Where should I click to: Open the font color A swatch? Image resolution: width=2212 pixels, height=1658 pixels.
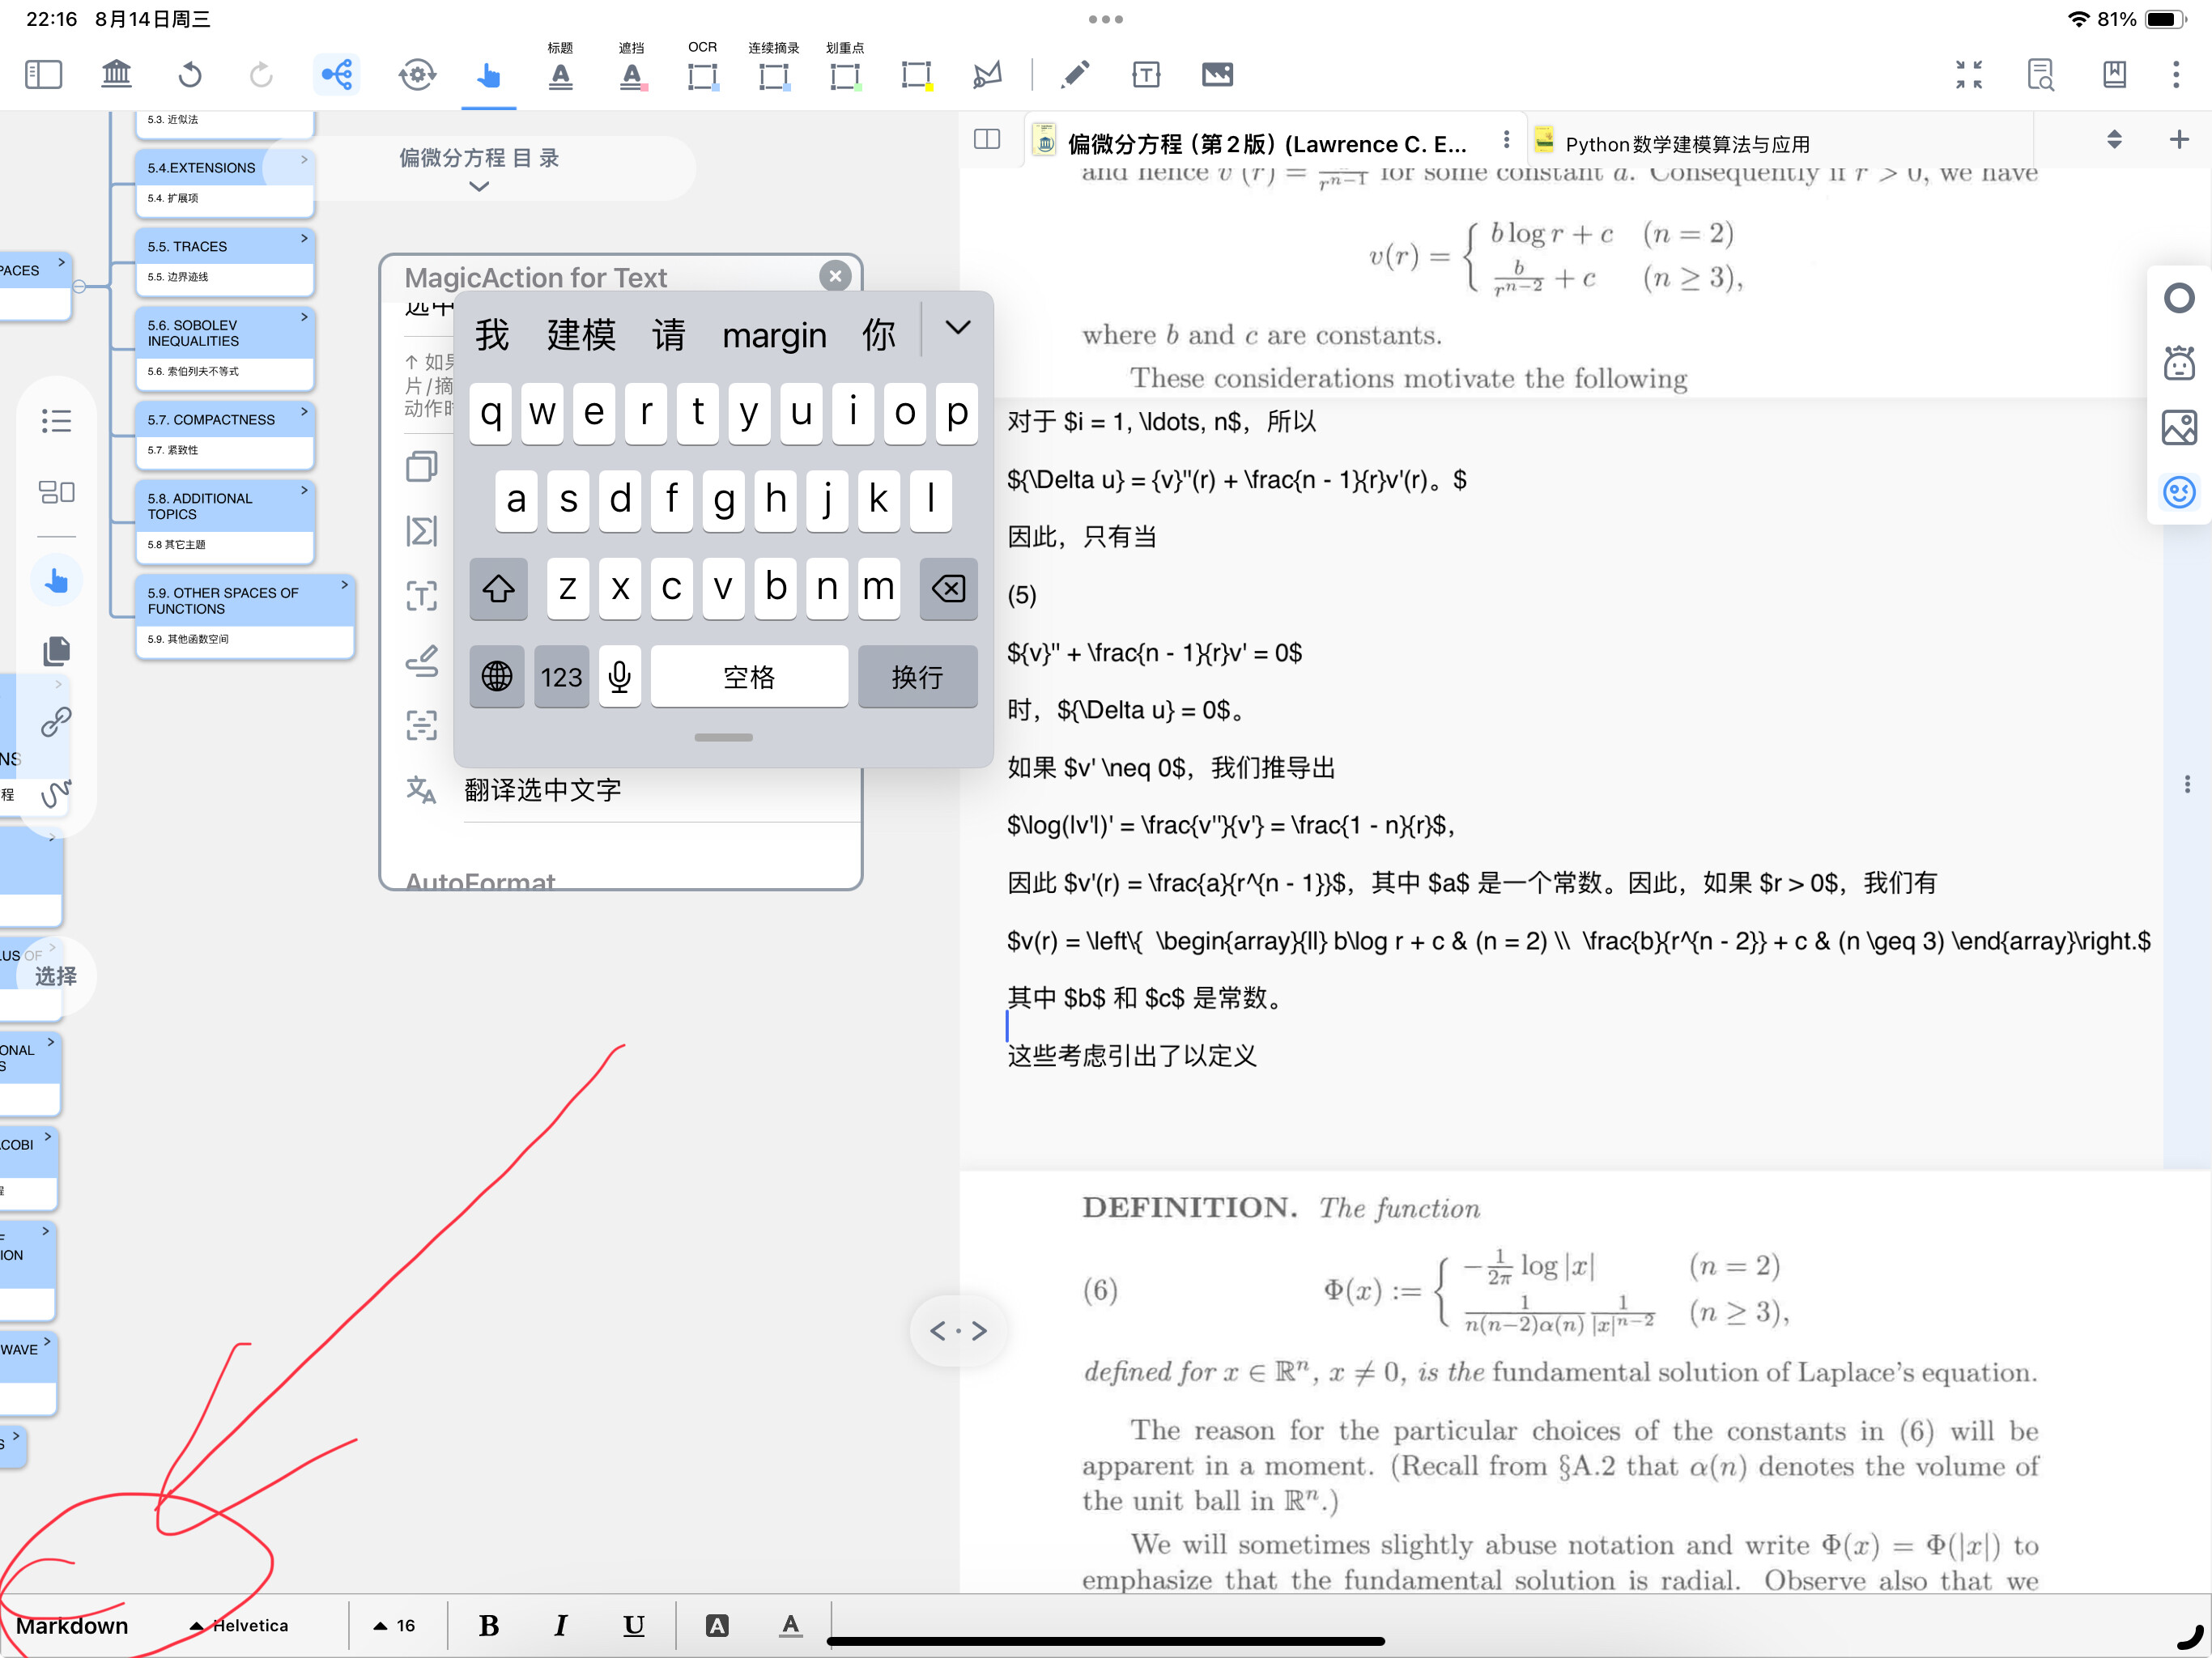790,1625
